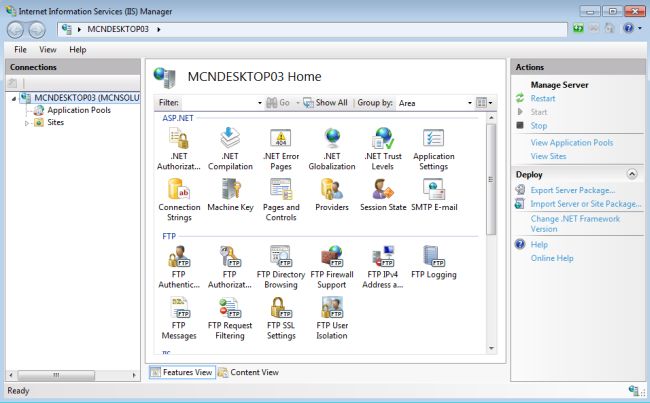Click the View Sites link
This screenshot has width=650, height=403.
click(x=548, y=156)
